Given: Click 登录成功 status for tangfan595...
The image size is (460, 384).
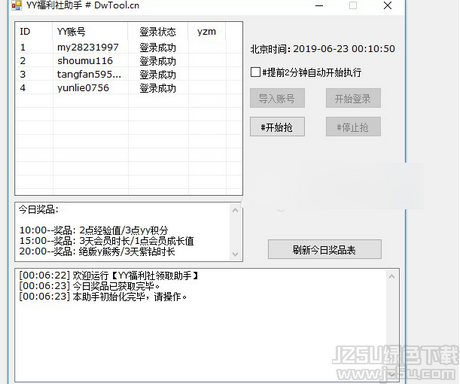Looking at the screenshot, I should click(158, 75).
